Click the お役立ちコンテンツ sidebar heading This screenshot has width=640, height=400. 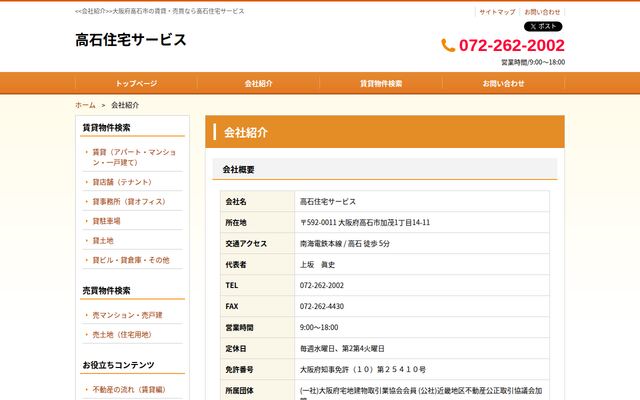coord(118,365)
